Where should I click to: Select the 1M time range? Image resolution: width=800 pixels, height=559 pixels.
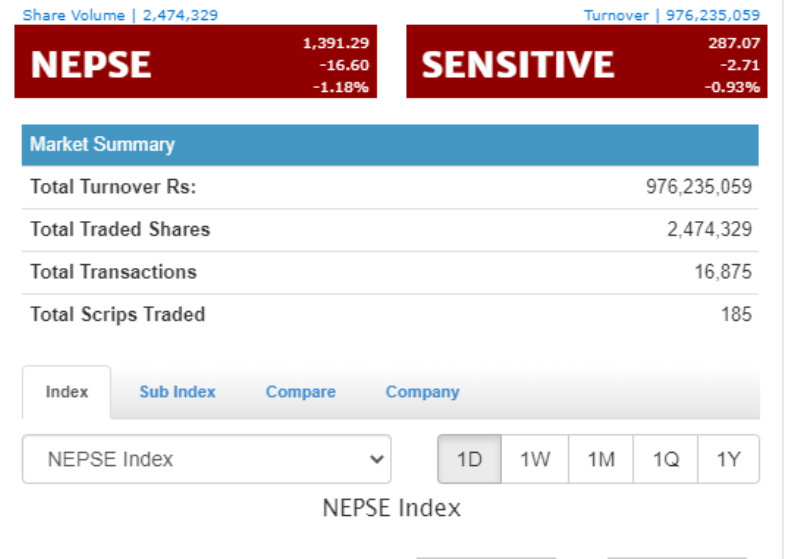(x=601, y=459)
